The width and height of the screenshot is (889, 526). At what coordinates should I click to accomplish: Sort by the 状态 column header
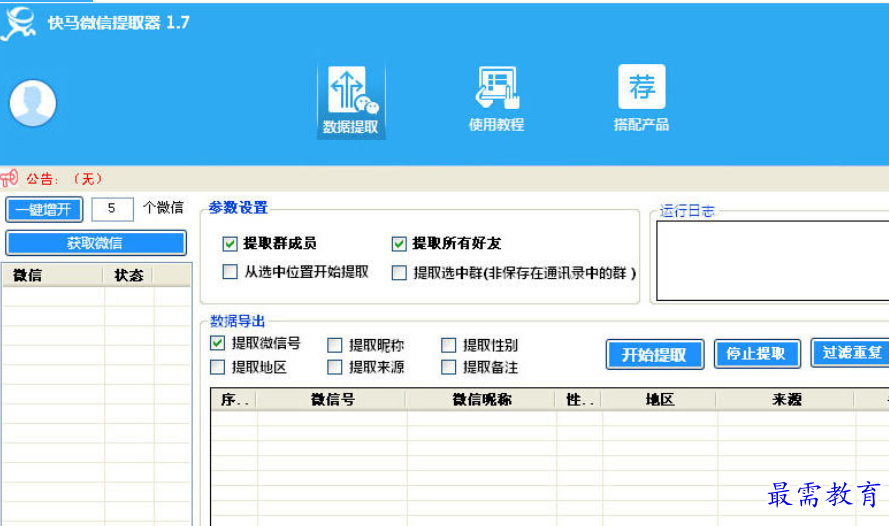[x=129, y=275]
